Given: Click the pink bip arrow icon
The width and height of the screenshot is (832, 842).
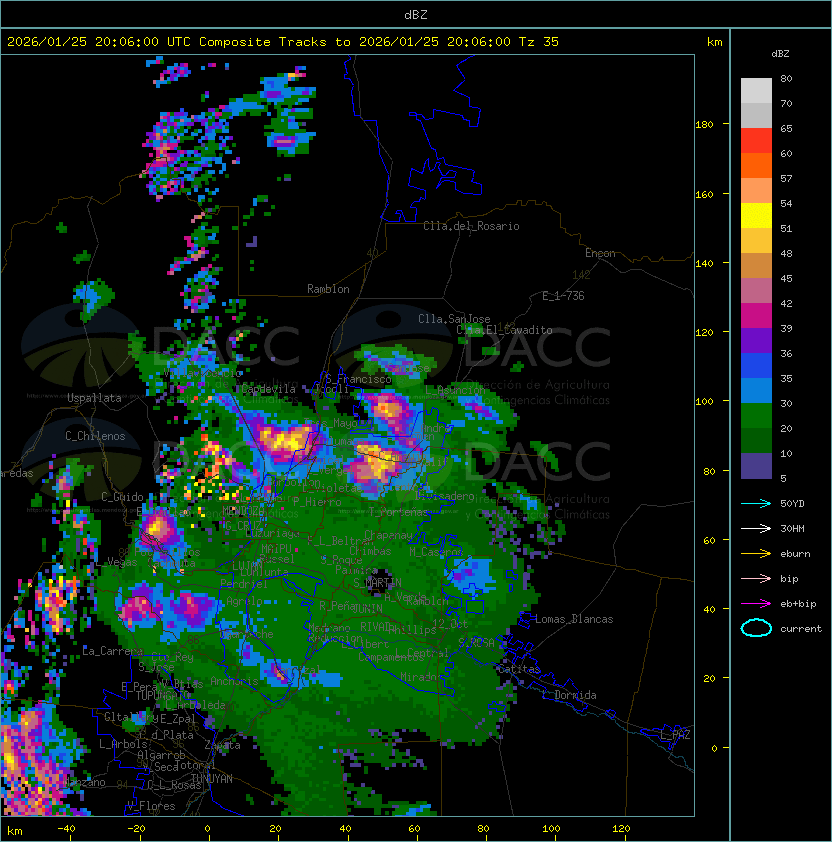Looking at the screenshot, I should (x=756, y=578).
